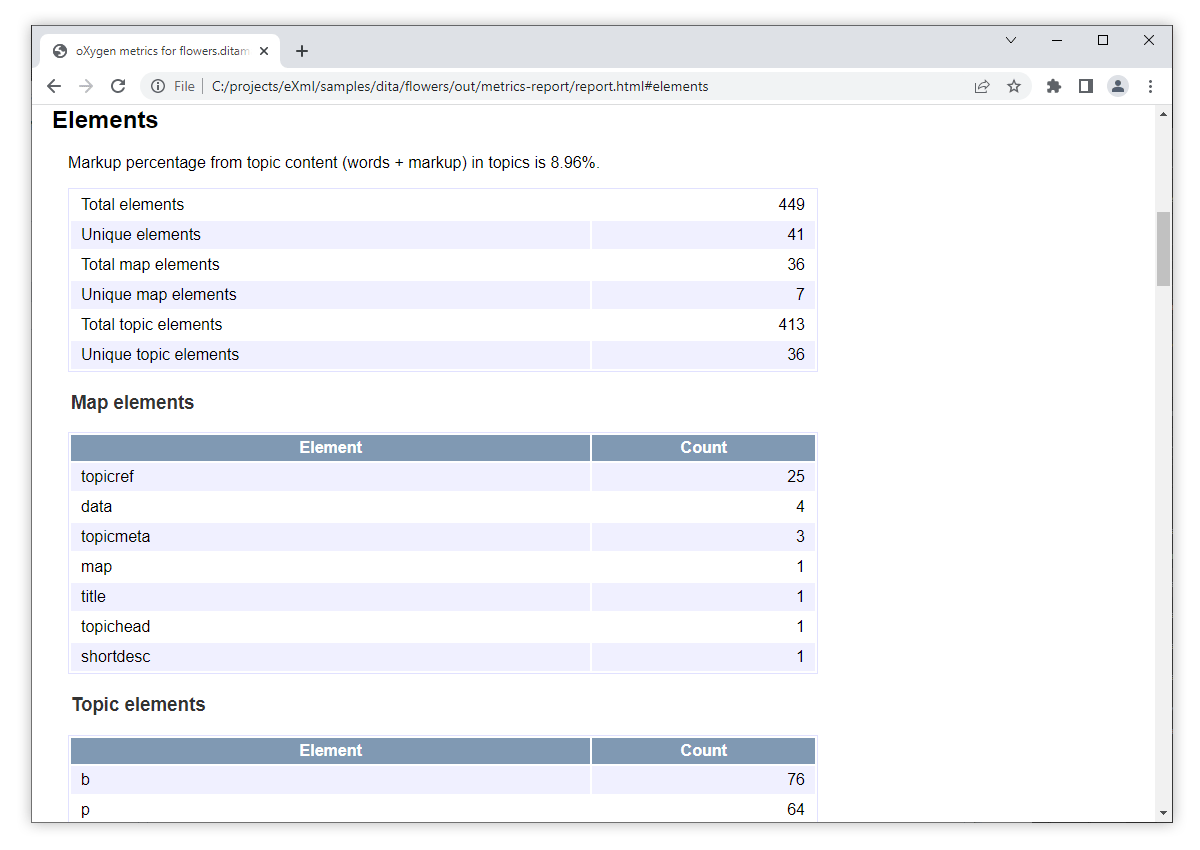Click the Elements heading
This screenshot has height=850, width=1200.
[x=105, y=120]
